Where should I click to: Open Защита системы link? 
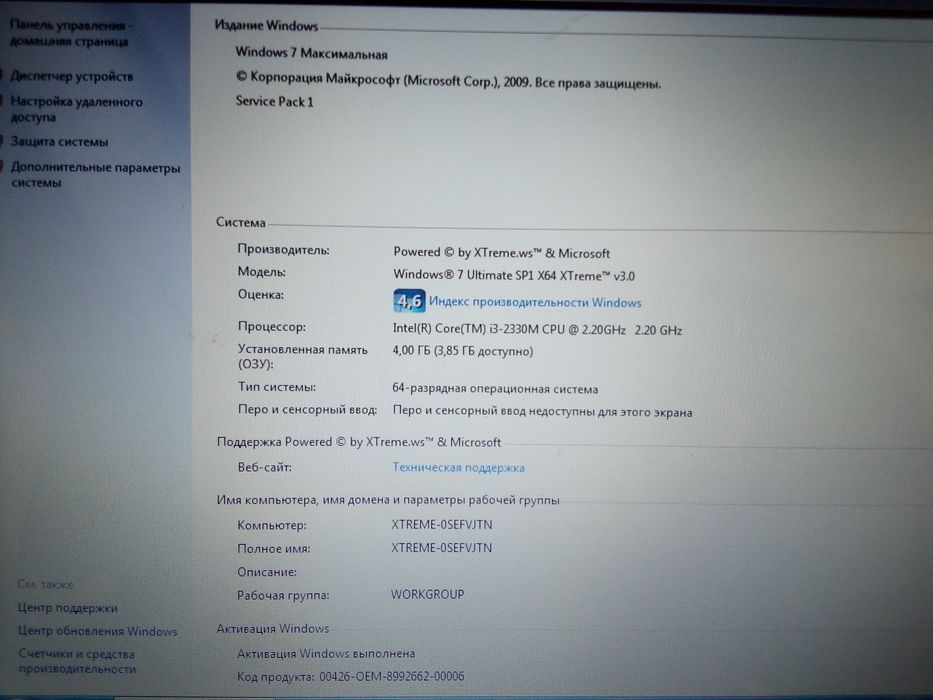click(x=60, y=142)
